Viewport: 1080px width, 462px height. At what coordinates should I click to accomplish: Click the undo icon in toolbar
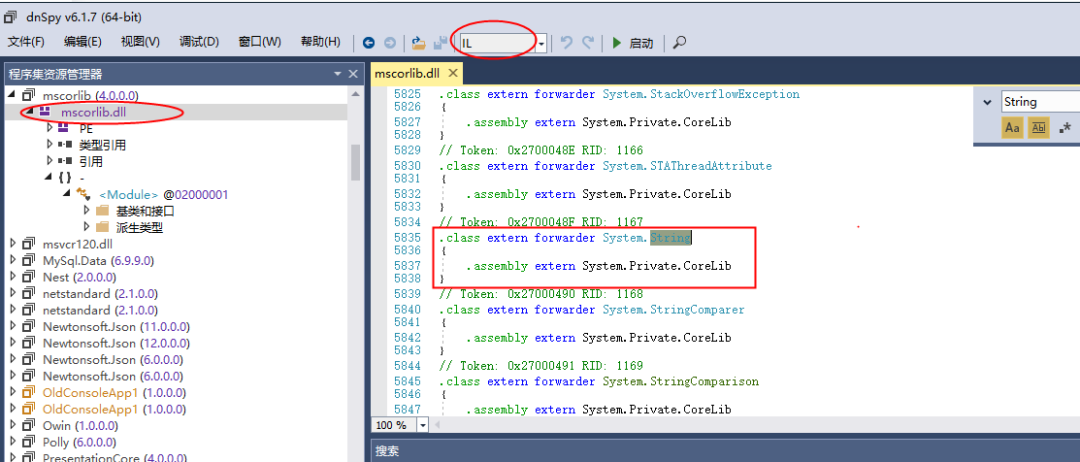567,43
